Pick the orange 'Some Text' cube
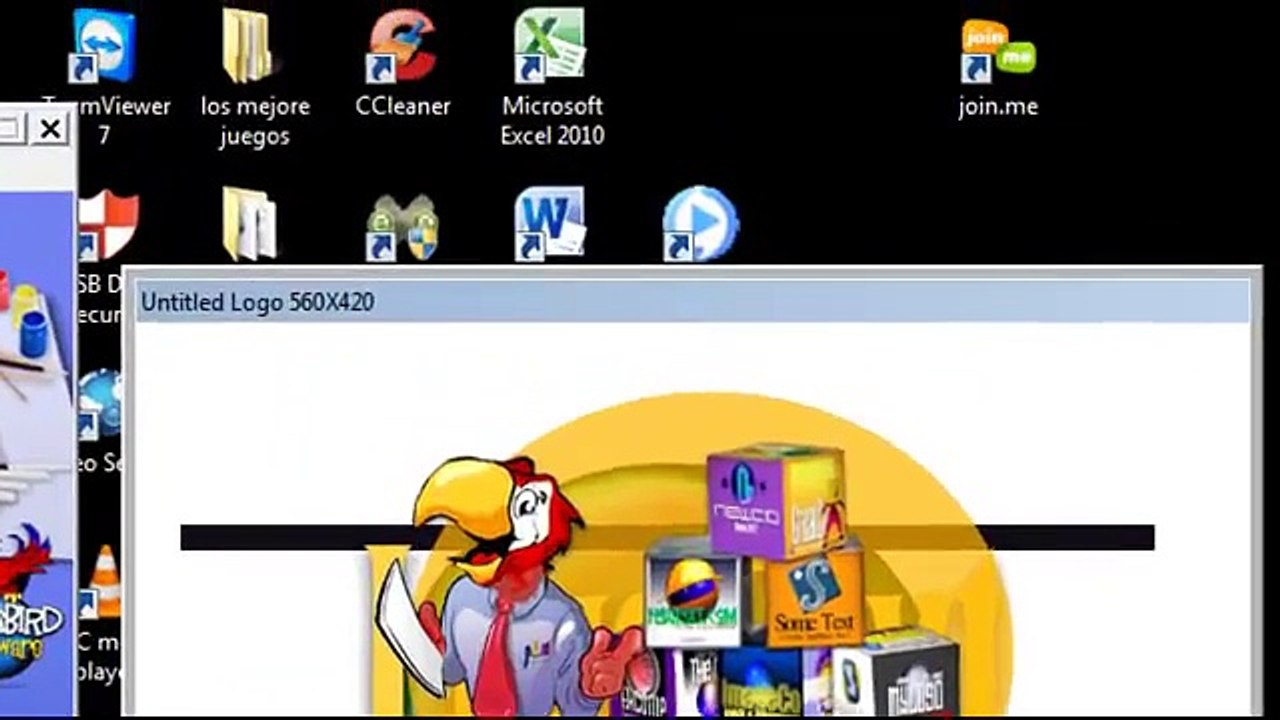The width and height of the screenshot is (1280, 720). point(814,596)
